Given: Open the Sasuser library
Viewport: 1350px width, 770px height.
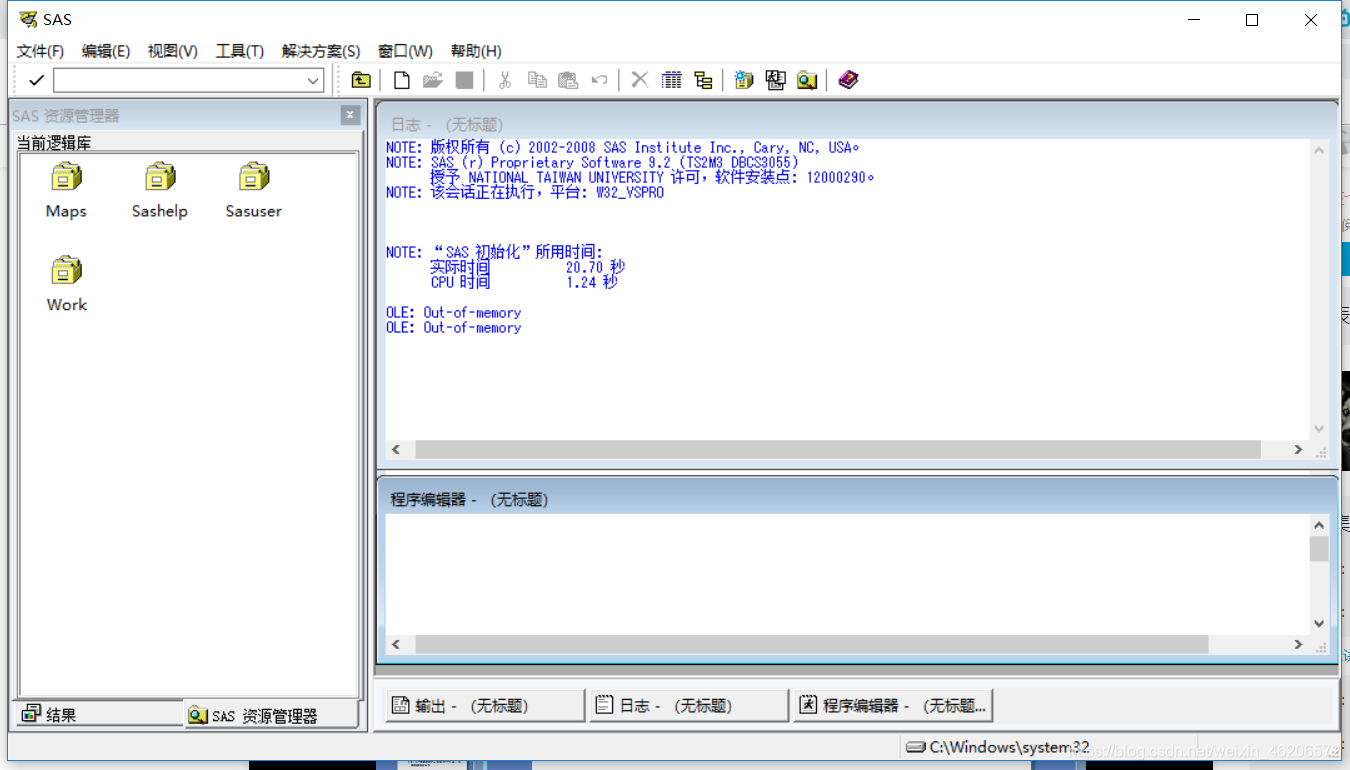Looking at the screenshot, I should click(x=254, y=191).
